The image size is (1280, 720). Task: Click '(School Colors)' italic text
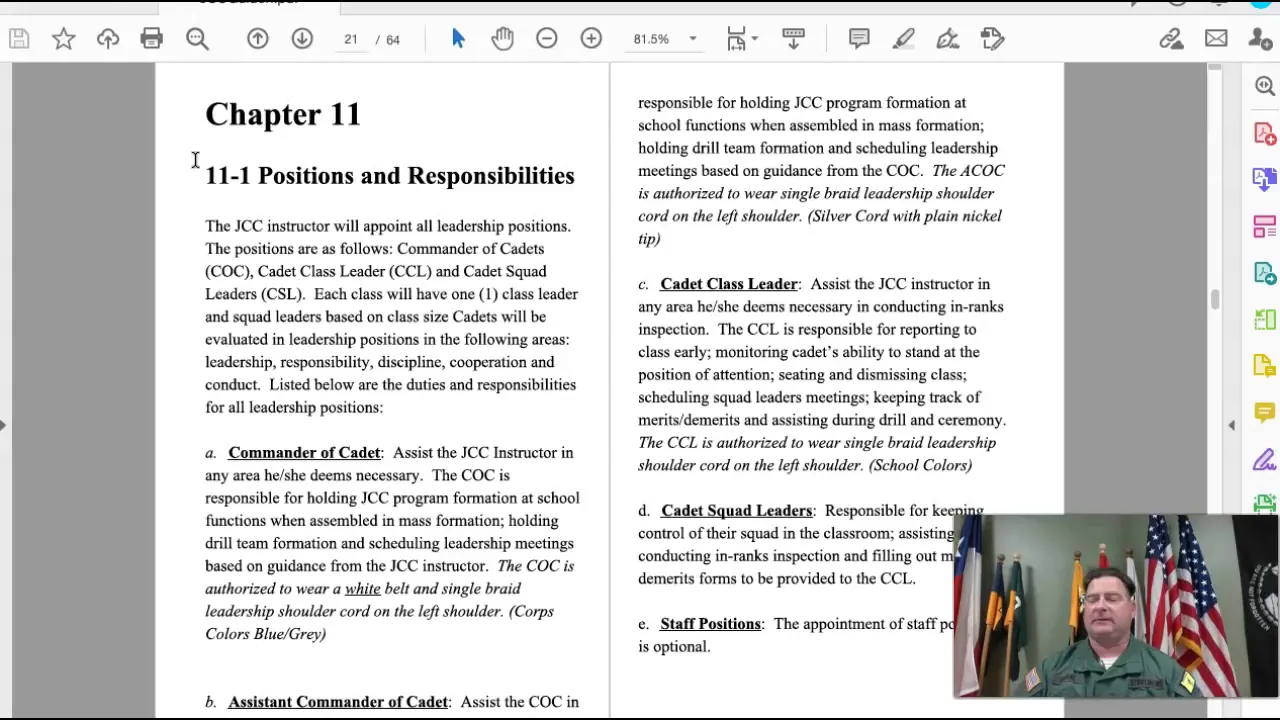[x=920, y=465]
